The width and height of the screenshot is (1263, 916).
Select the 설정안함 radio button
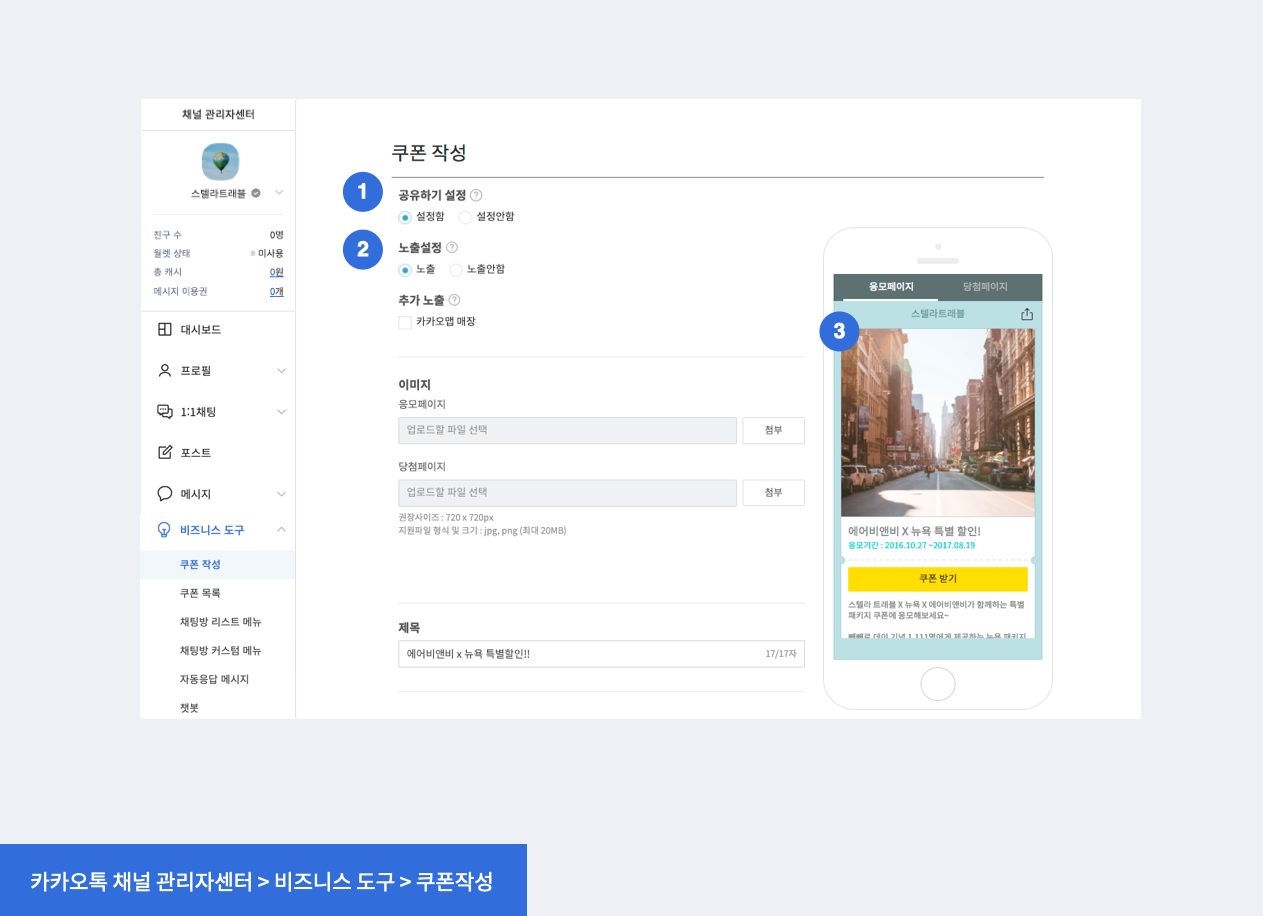coord(465,217)
